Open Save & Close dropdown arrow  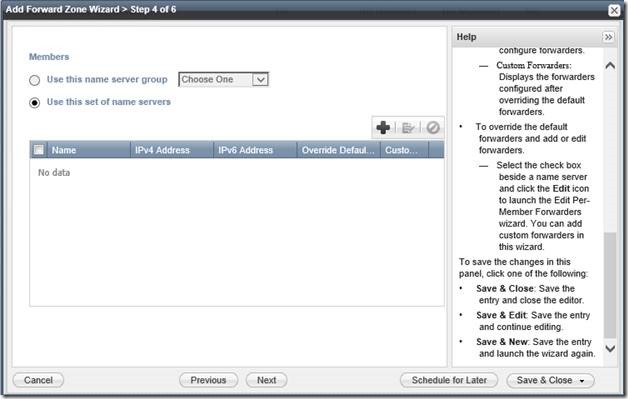pyautogui.click(x=582, y=381)
